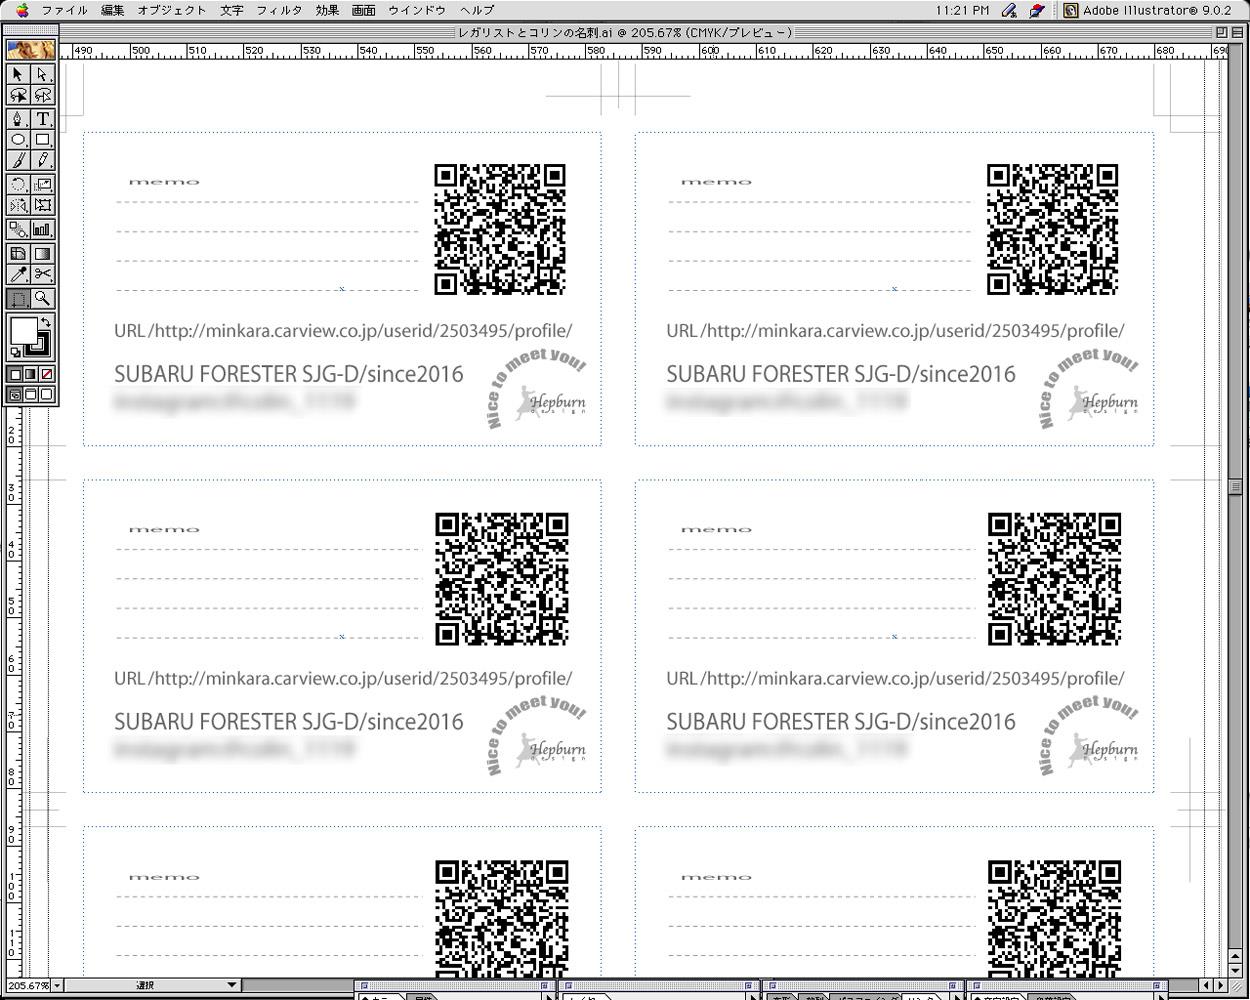Open the 効果 menu

(327, 10)
